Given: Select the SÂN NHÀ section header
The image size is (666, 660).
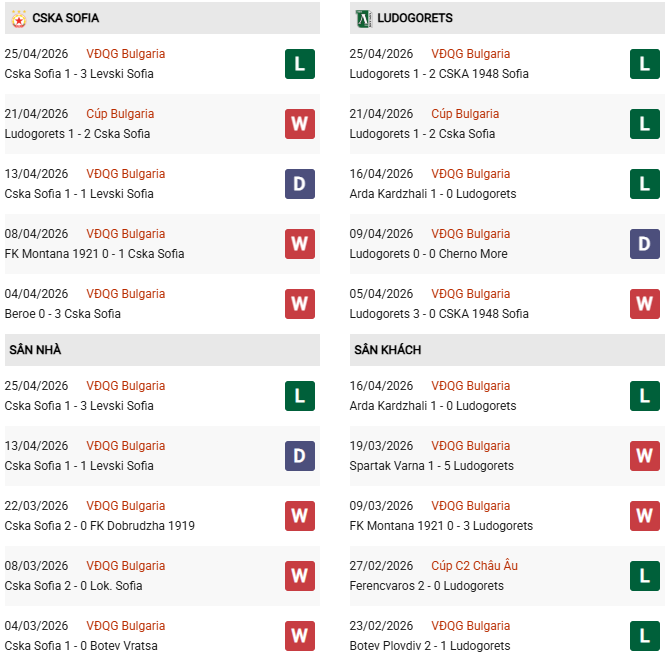Looking at the screenshot, I should [x=36, y=350].
